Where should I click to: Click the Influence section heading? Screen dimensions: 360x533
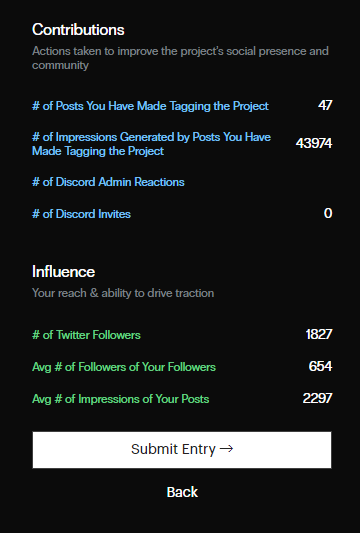(64, 272)
